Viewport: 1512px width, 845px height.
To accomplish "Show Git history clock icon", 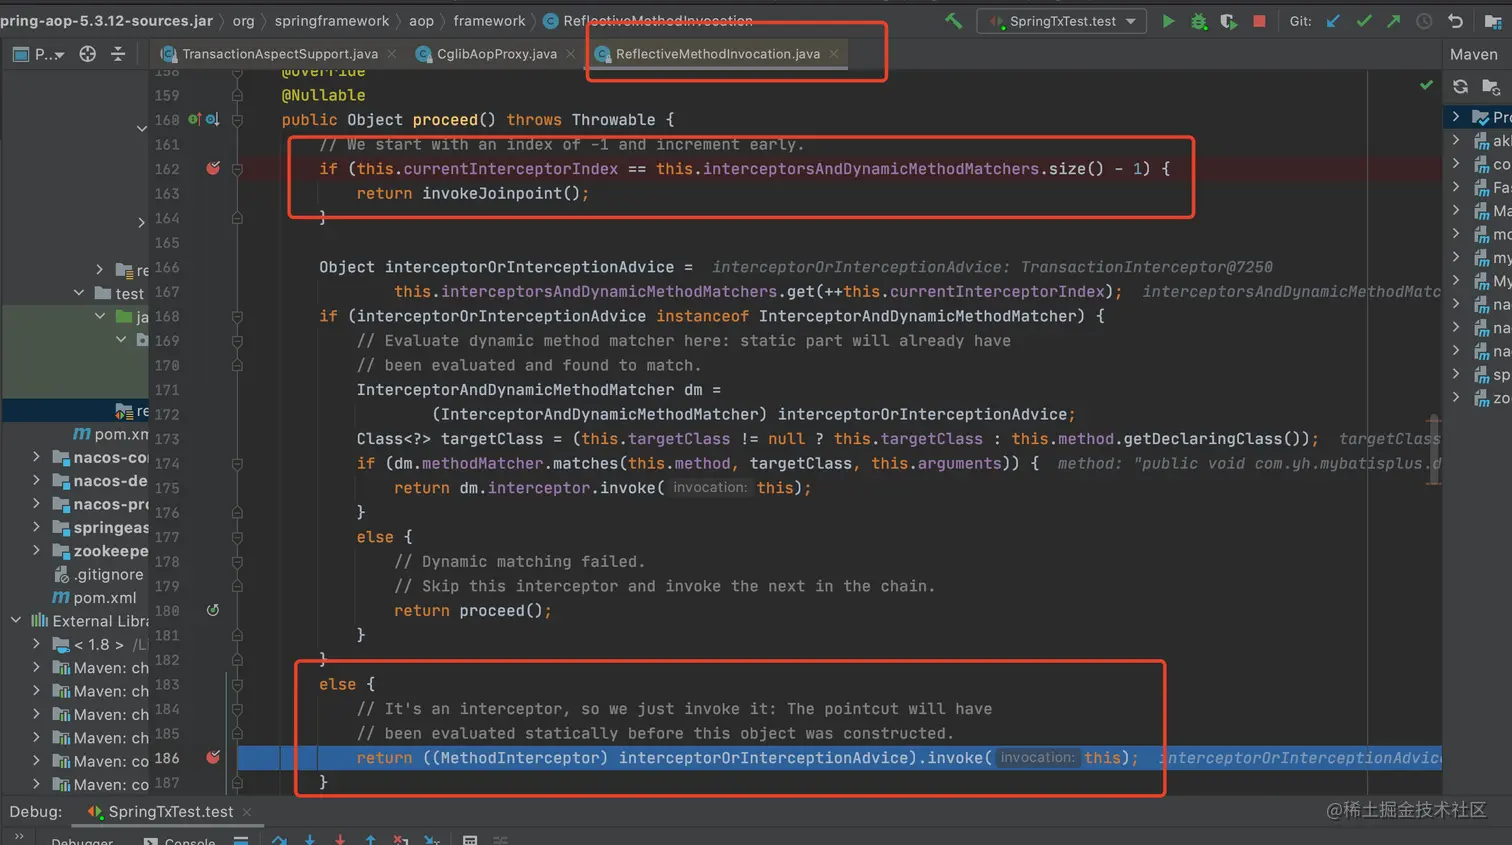I will click(1424, 21).
